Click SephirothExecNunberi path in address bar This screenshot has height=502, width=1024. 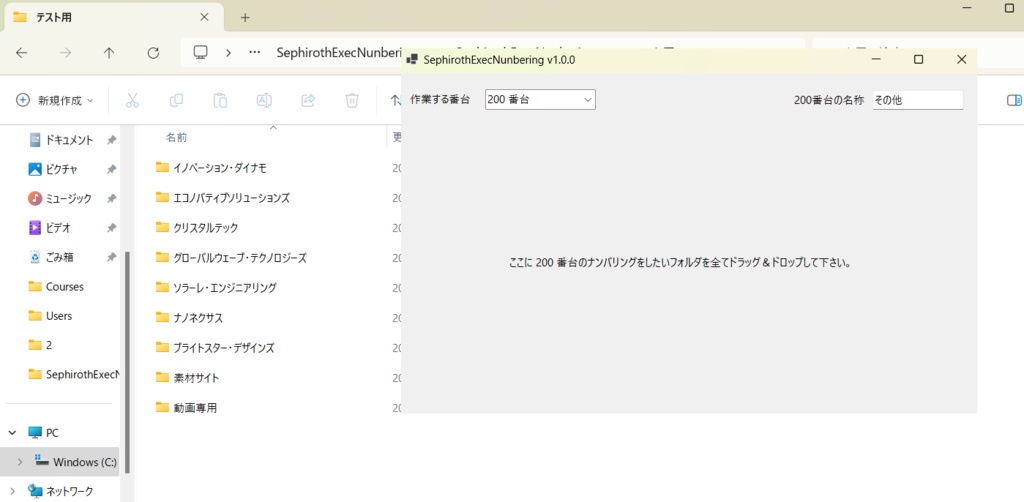340,53
